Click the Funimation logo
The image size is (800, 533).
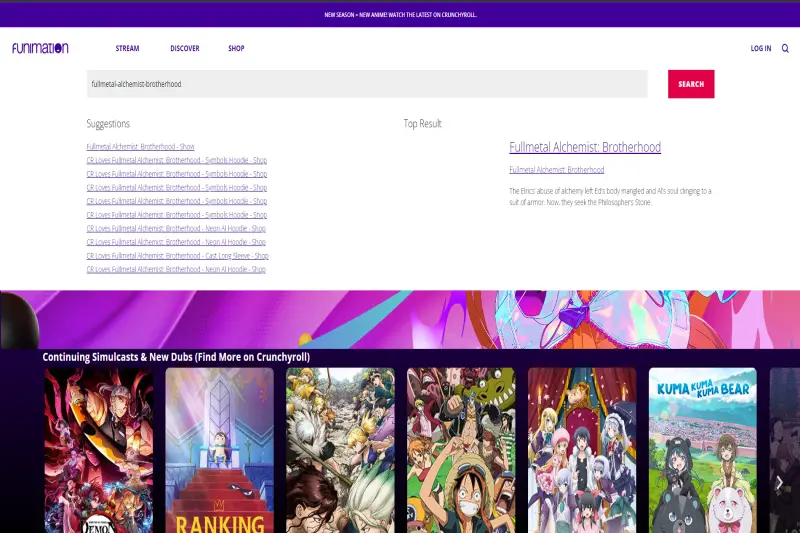(40, 48)
